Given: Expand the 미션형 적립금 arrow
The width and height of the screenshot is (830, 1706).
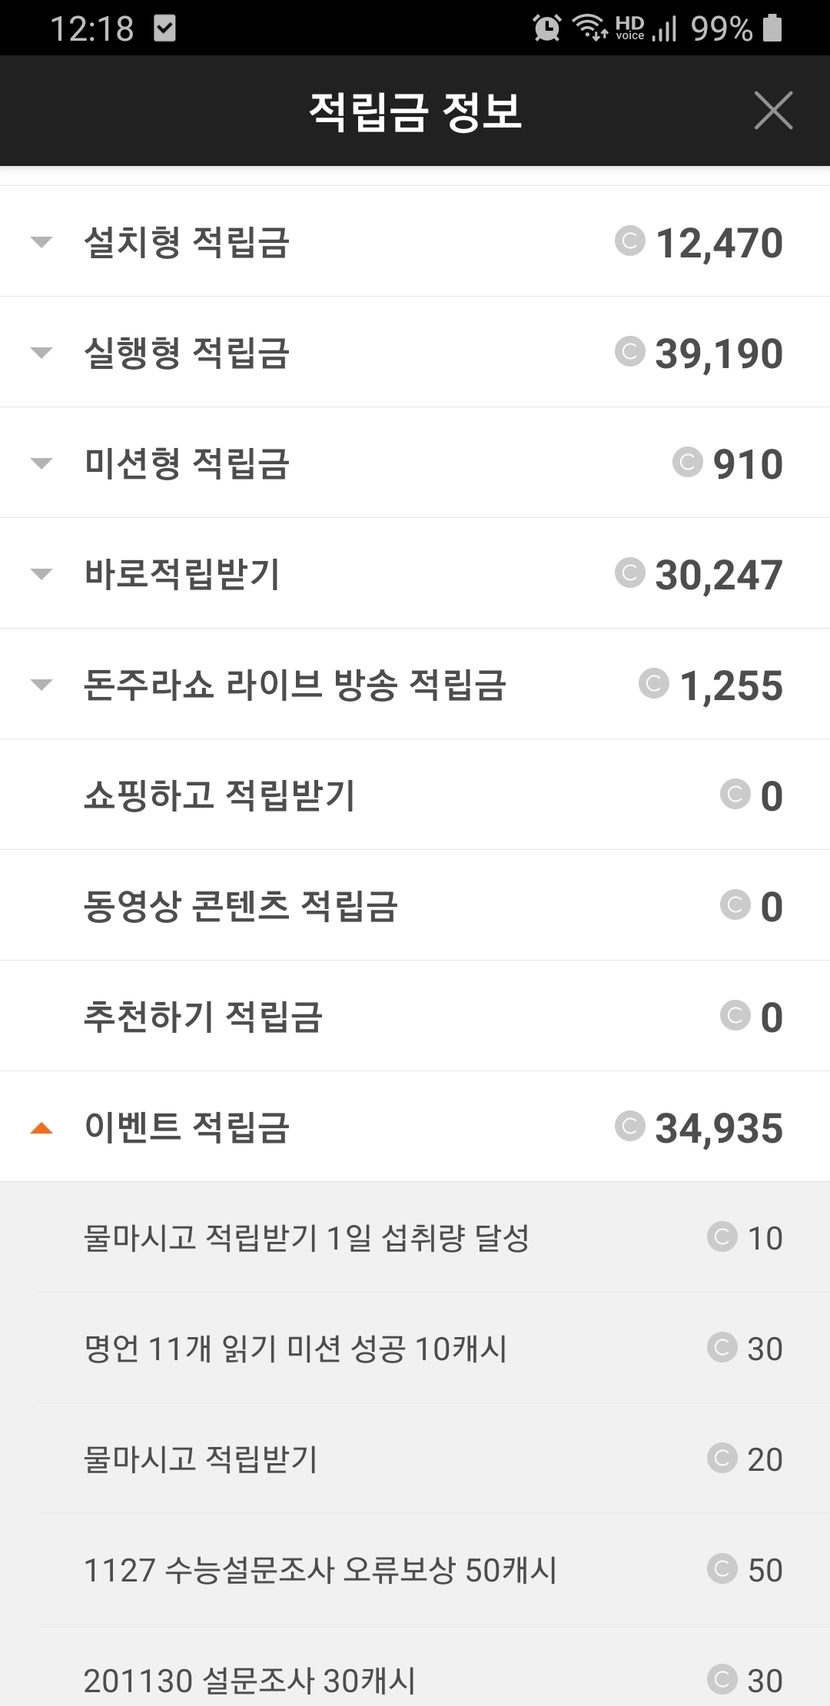Looking at the screenshot, I should point(41,463).
